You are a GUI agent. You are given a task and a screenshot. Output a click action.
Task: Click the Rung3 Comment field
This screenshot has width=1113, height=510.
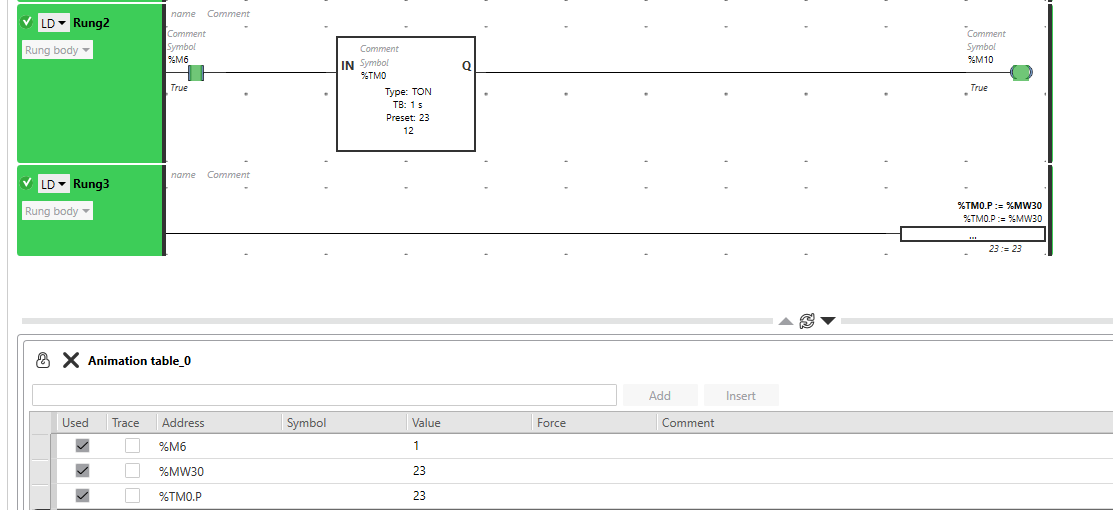point(229,175)
